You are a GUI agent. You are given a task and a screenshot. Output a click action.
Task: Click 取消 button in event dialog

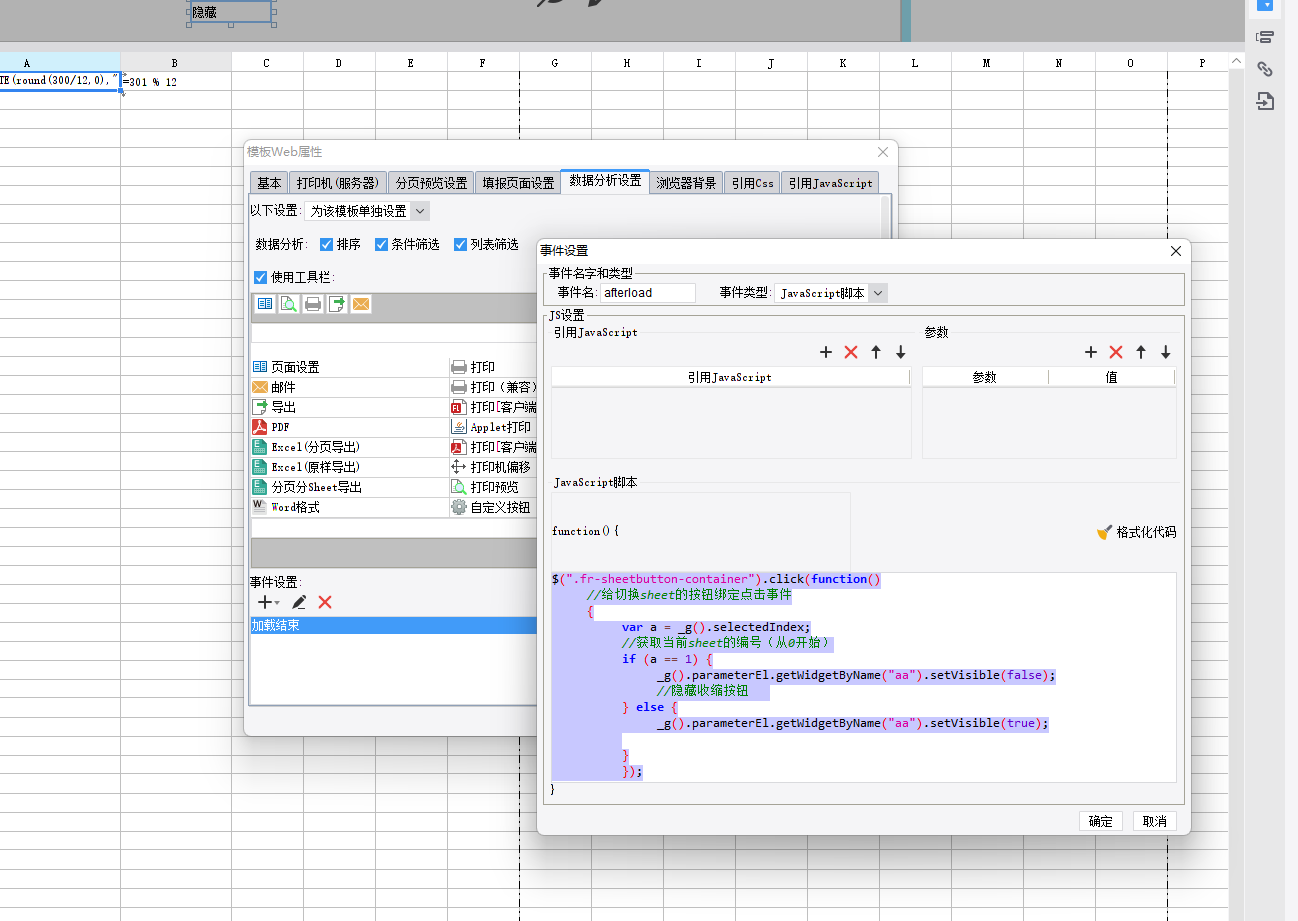(x=1155, y=821)
